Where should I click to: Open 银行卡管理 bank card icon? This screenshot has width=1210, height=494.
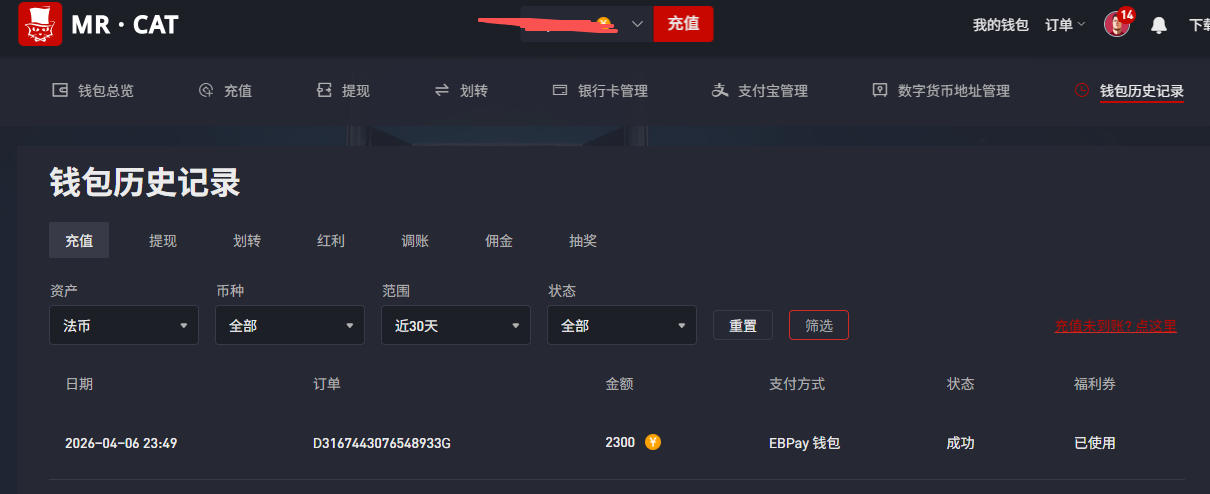coord(560,90)
